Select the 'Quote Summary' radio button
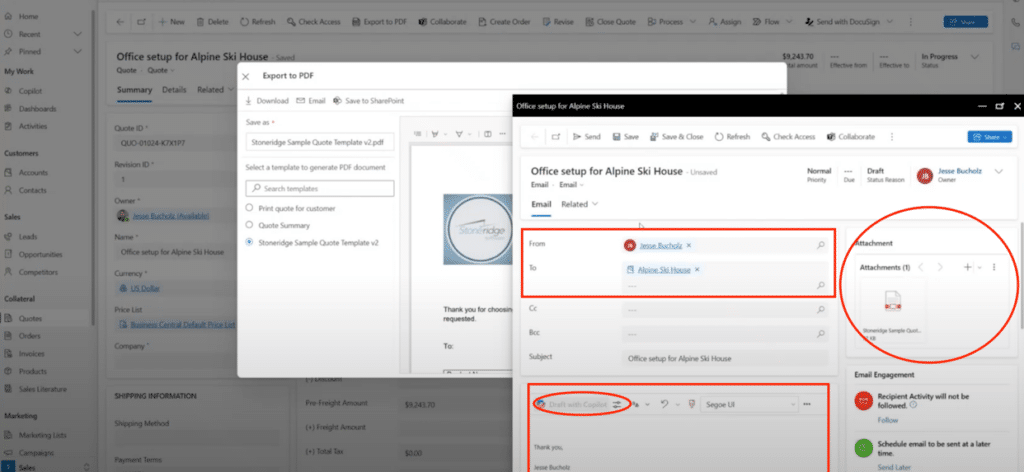Viewport: 1024px width, 472px height. pos(250,225)
